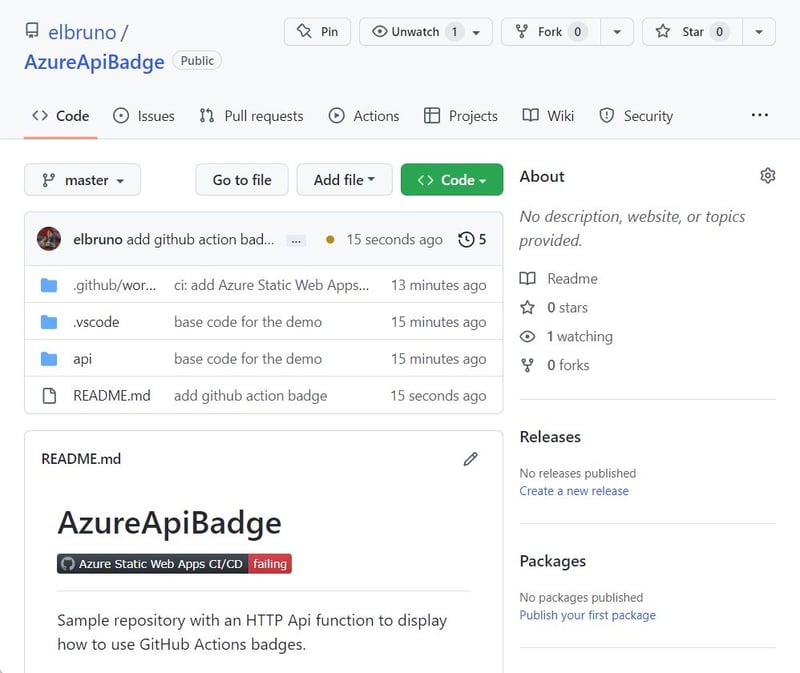The width and height of the screenshot is (800, 673).
Task: Expand the commit message ellipsis button
Action: 296,240
